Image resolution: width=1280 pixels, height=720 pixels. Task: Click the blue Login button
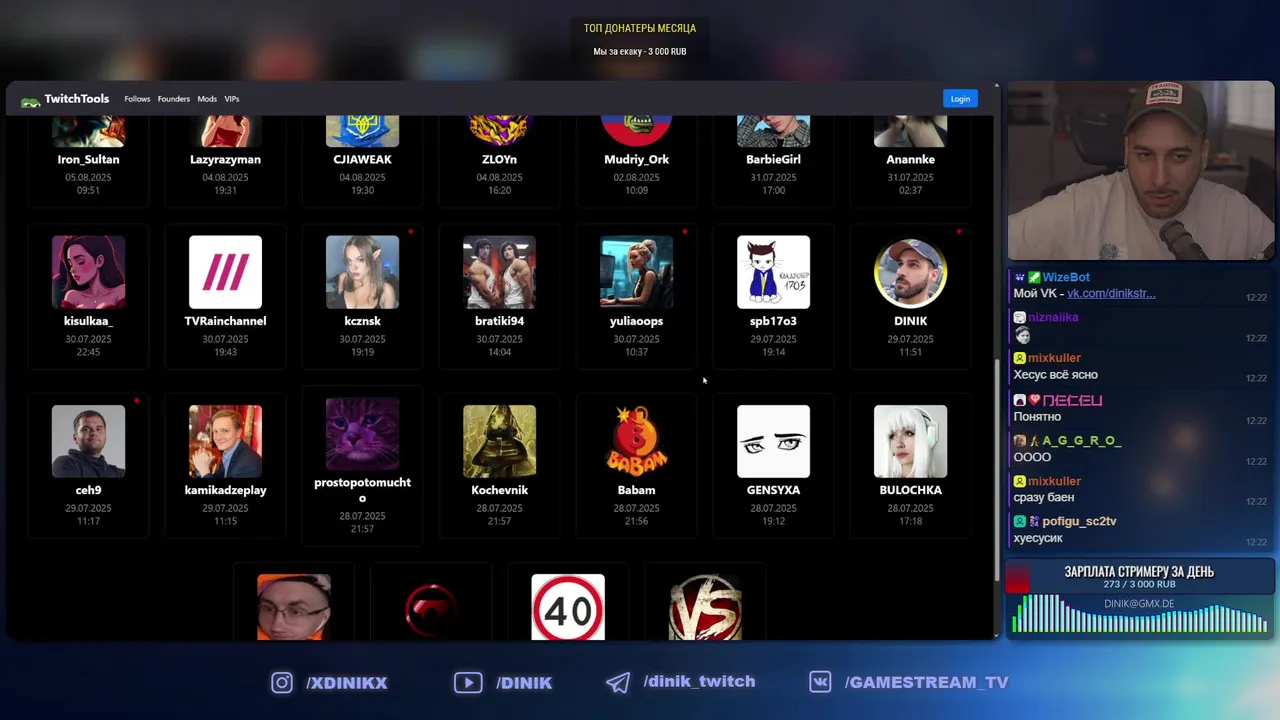(x=960, y=99)
